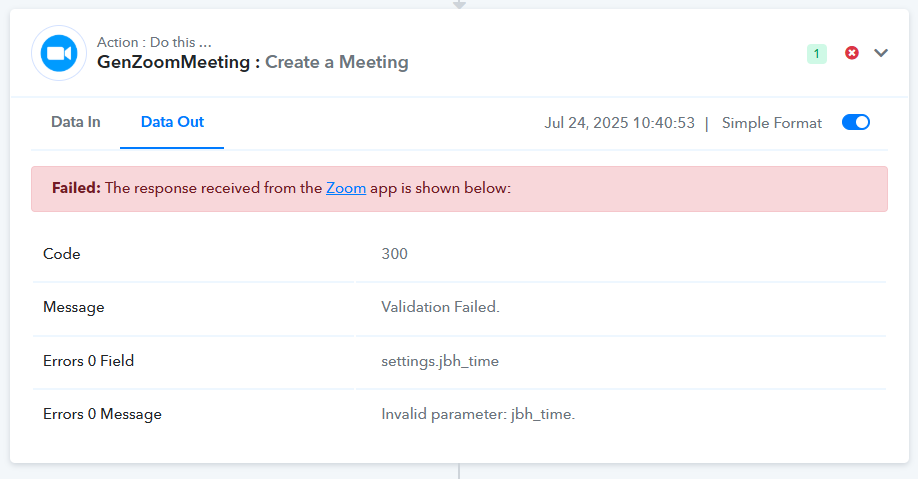Click the green step count badge

click(817, 54)
